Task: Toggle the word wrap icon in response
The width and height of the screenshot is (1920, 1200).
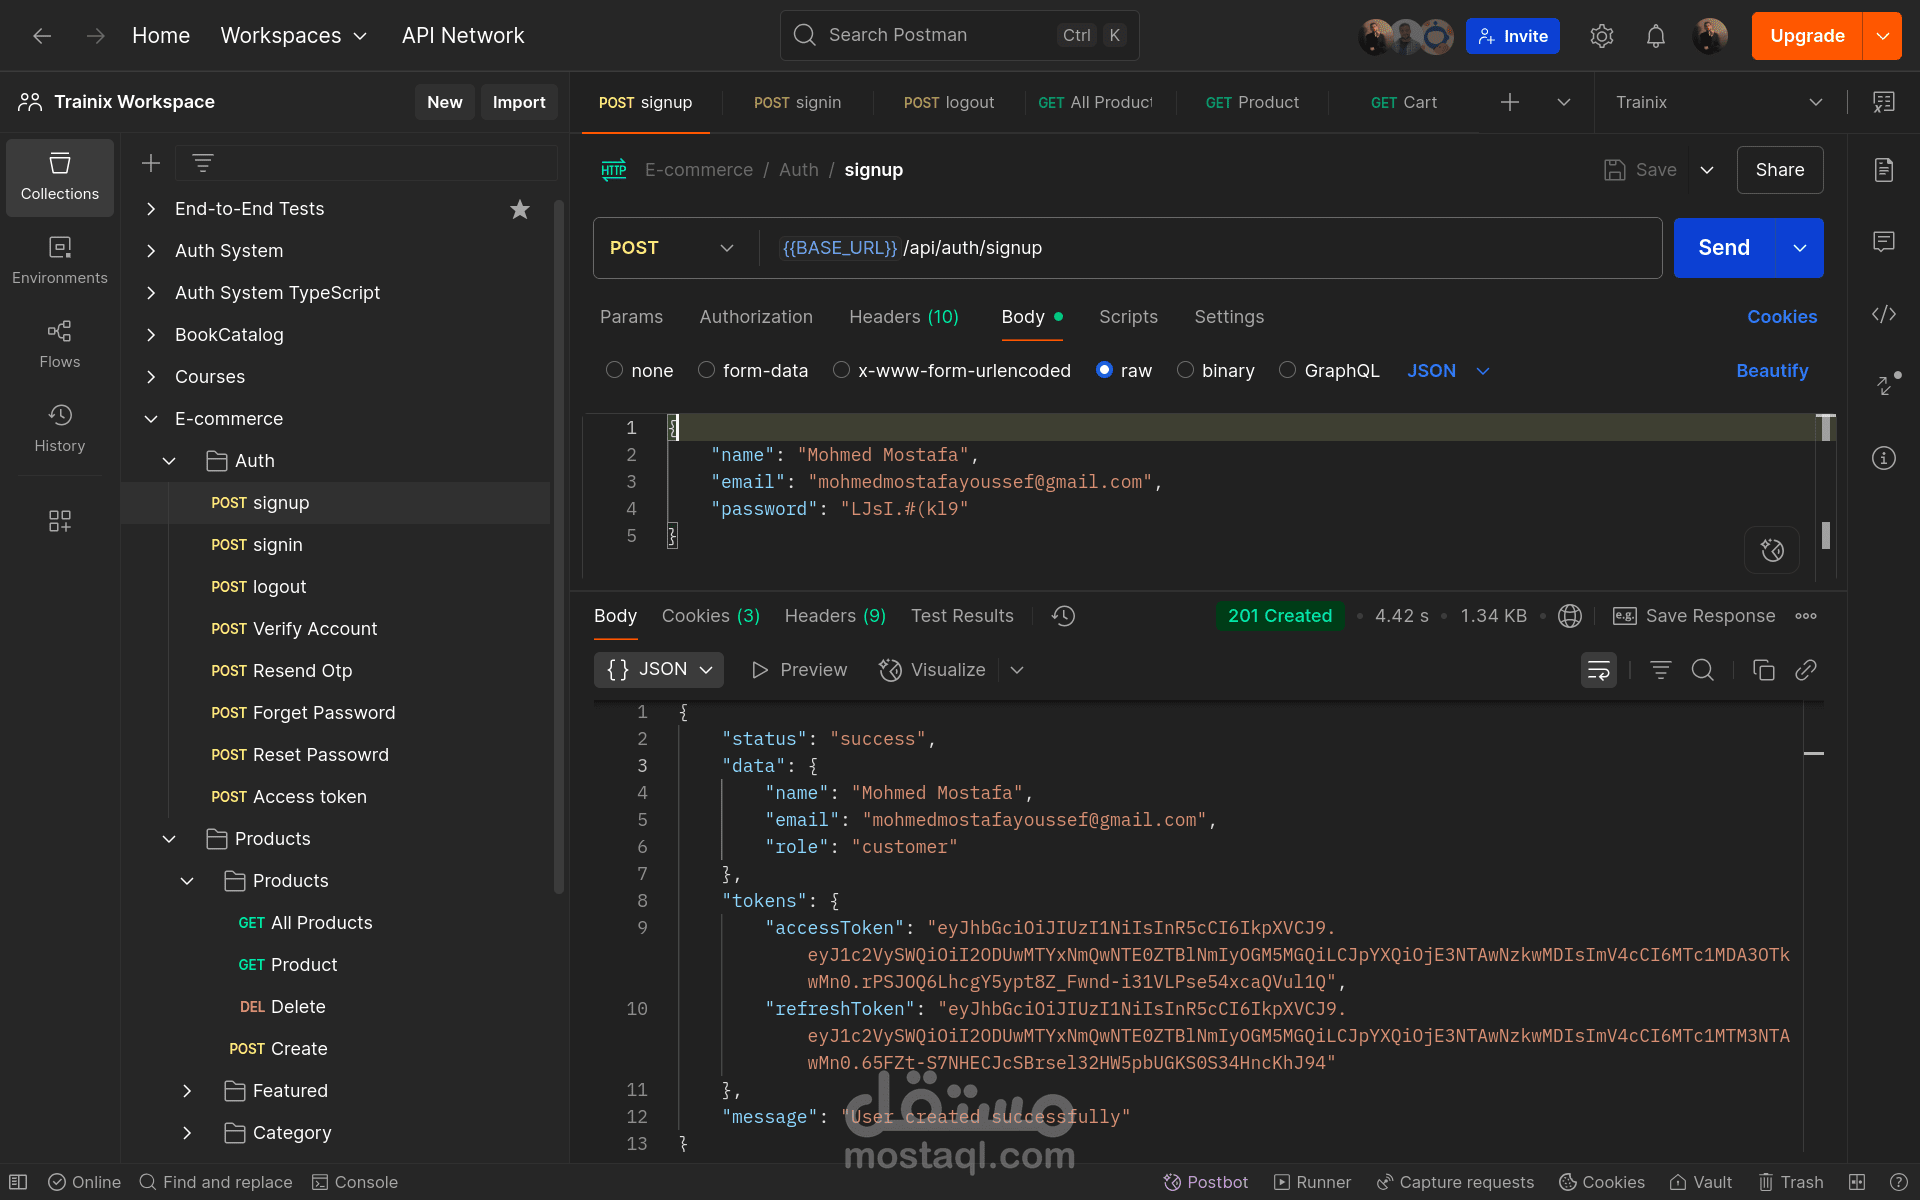Action: tap(1598, 670)
